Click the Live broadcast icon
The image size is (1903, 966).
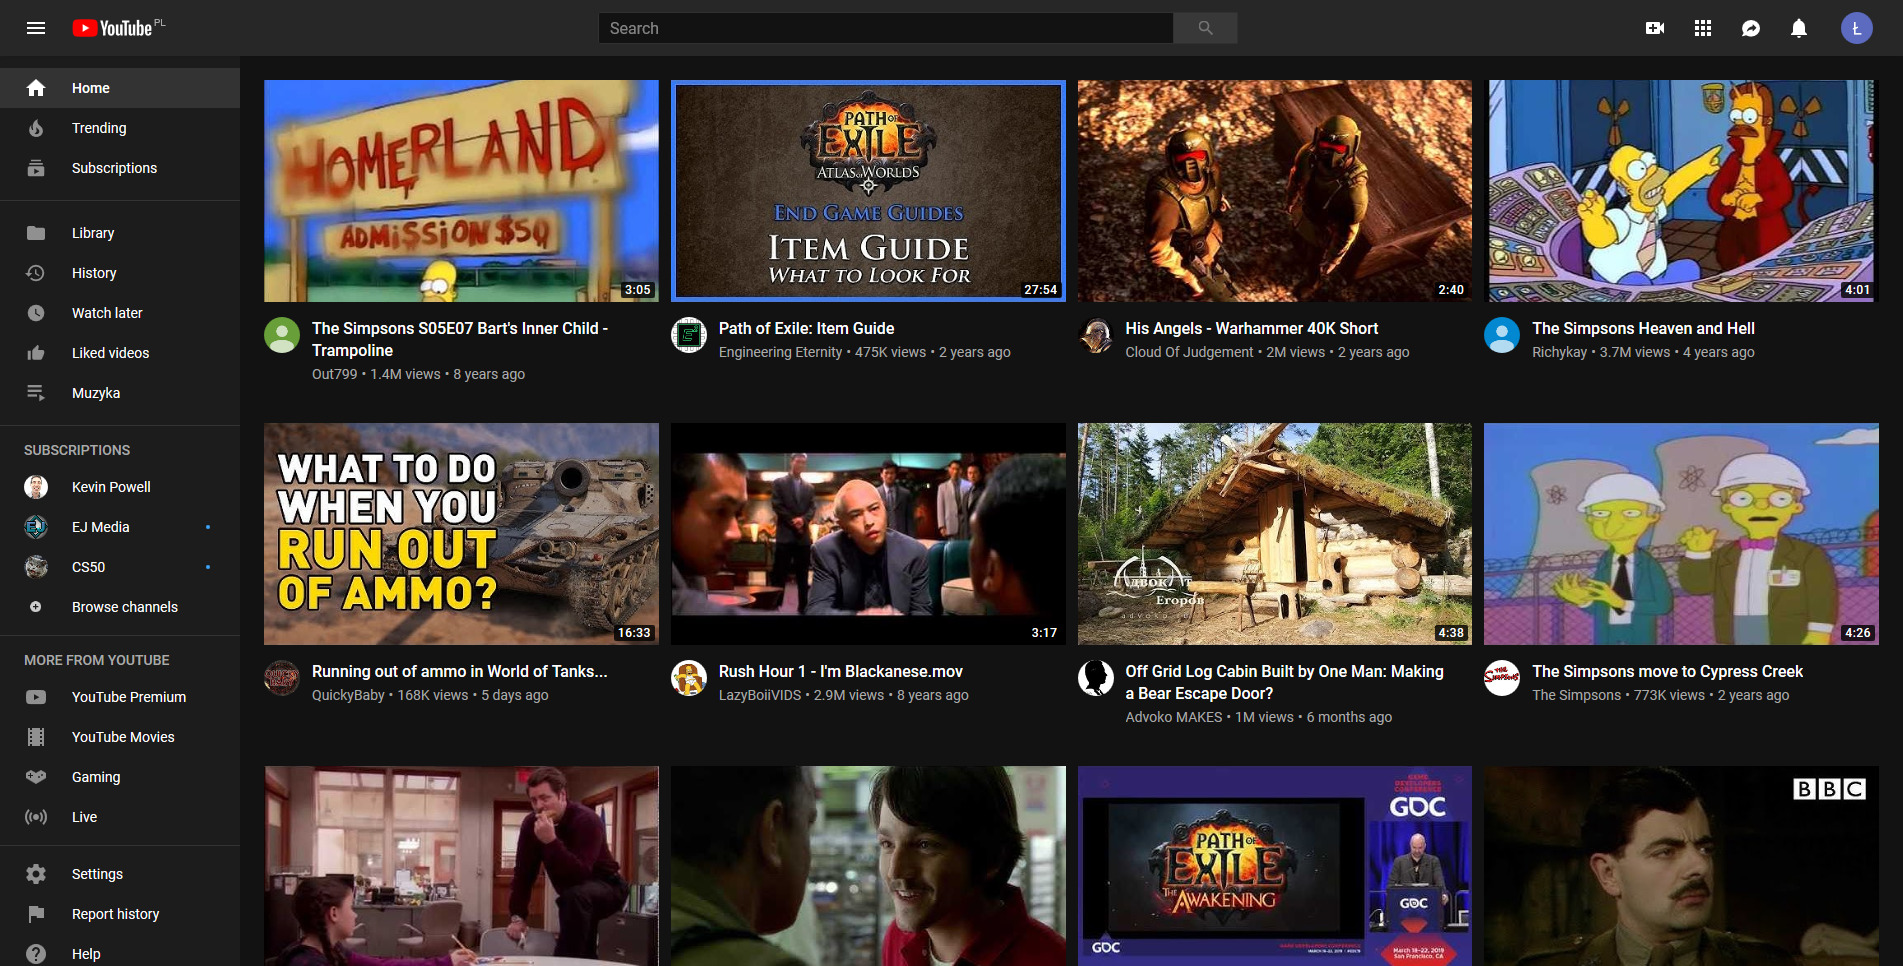click(36, 817)
